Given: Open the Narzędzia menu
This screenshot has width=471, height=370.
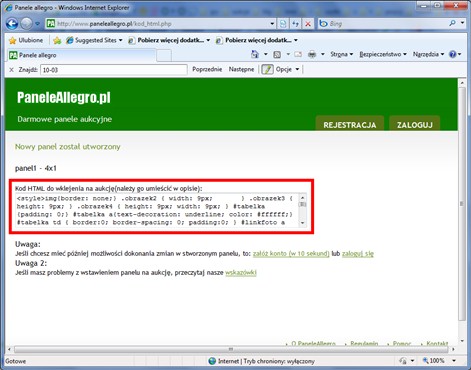Looking at the screenshot, I should tap(428, 54).
